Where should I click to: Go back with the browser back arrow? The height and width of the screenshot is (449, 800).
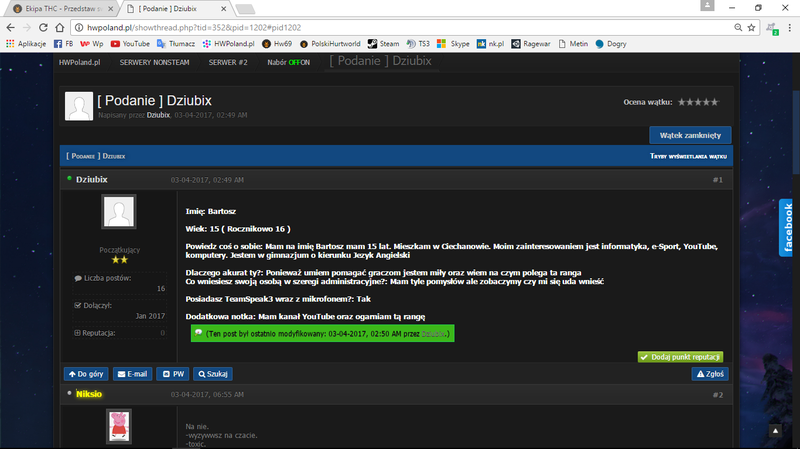(11, 28)
